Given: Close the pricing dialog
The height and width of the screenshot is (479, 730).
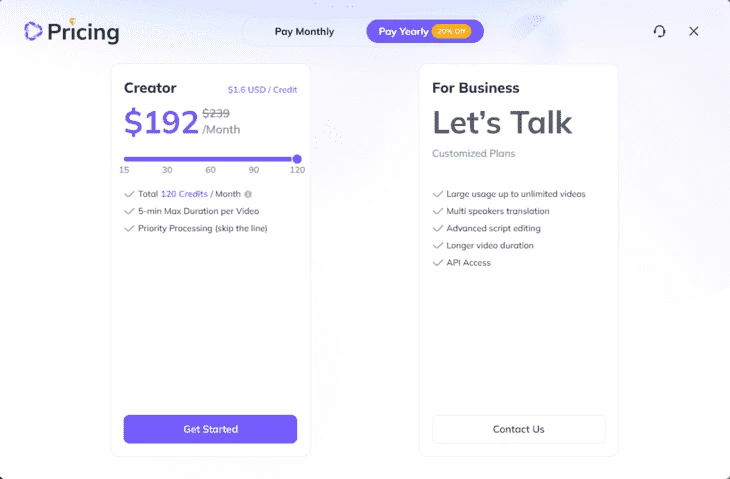Looking at the screenshot, I should click(694, 31).
